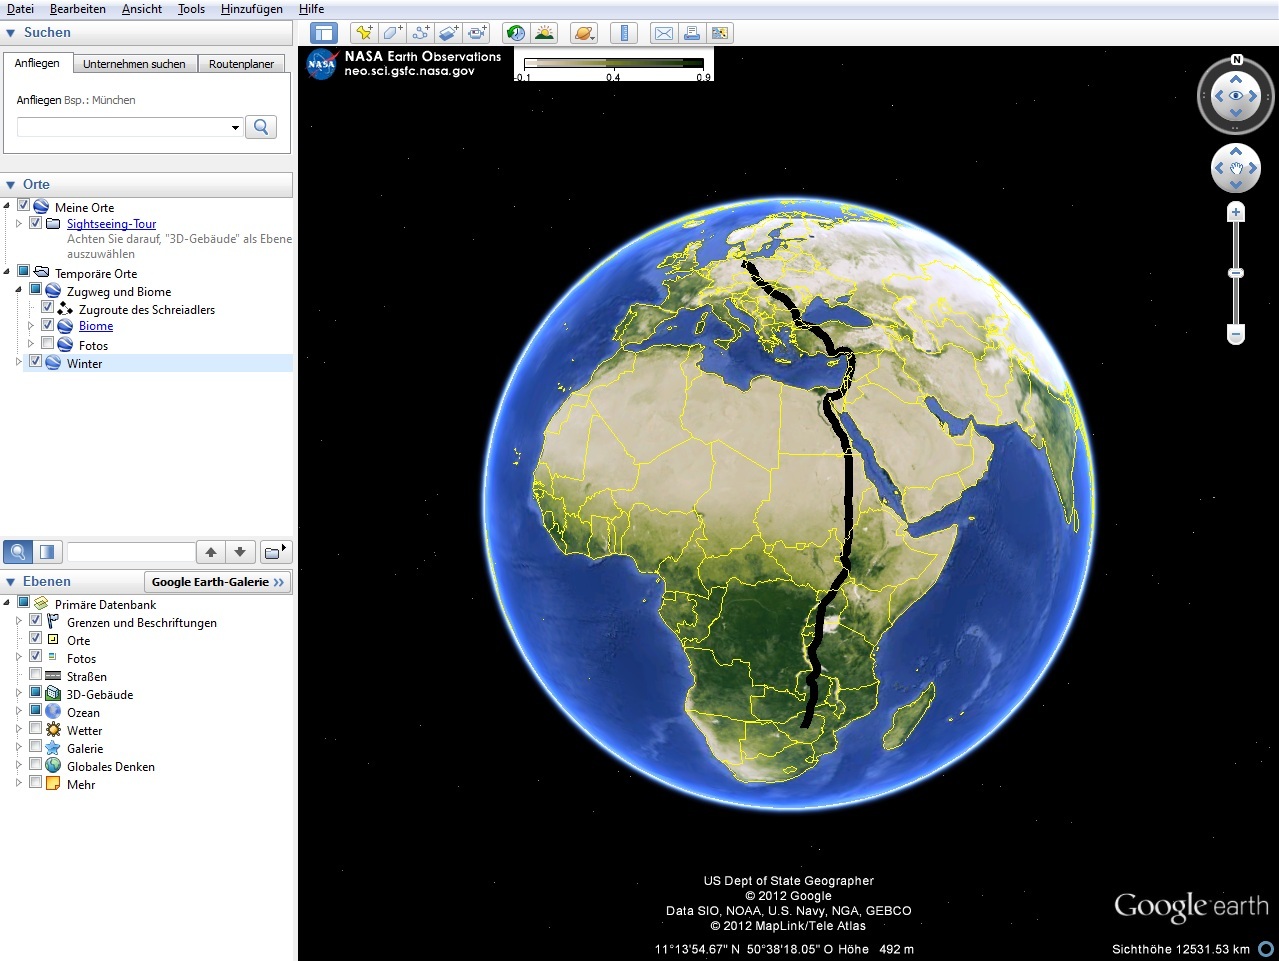Click the Google Earth-Galerie button
The width and height of the screenshot is (1279, 961).
[217, 582]
